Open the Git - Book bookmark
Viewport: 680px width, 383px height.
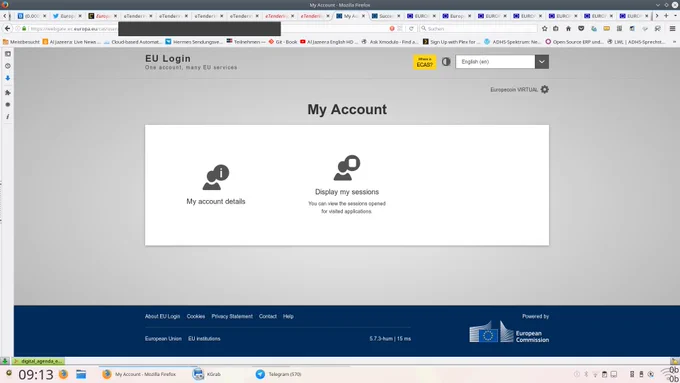[x=283, y=42]
